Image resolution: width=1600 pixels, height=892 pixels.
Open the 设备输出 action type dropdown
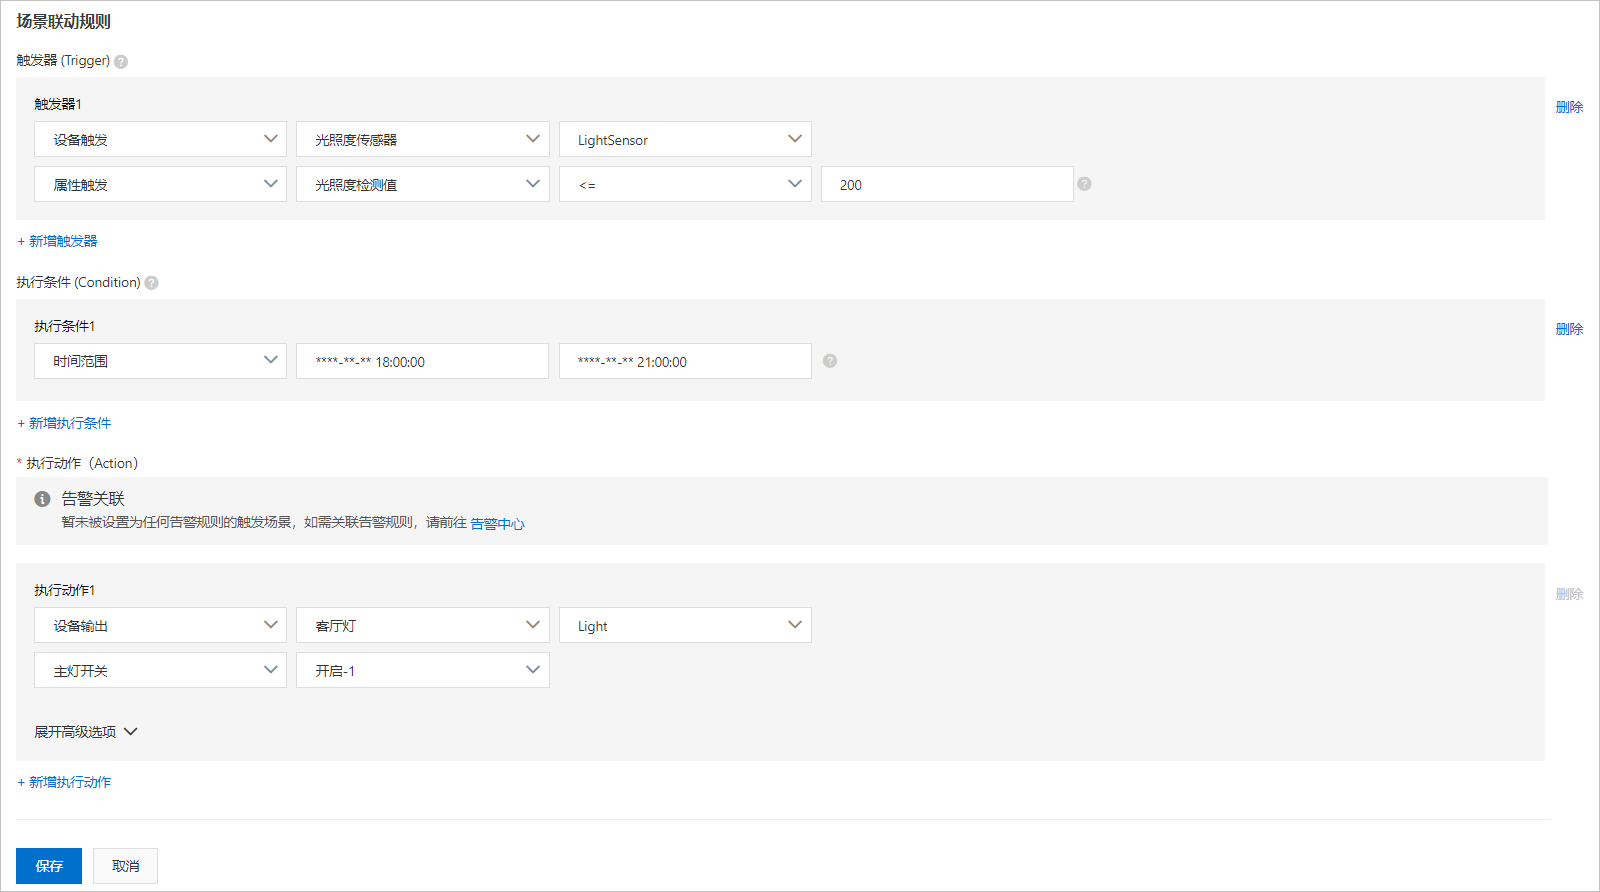click(160, 625)
